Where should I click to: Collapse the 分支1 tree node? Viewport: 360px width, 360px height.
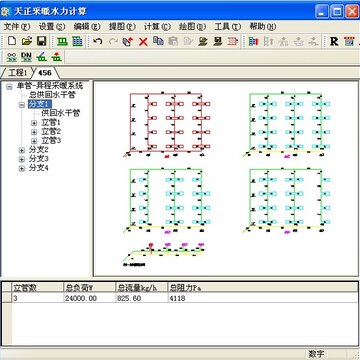coord(22,105)
